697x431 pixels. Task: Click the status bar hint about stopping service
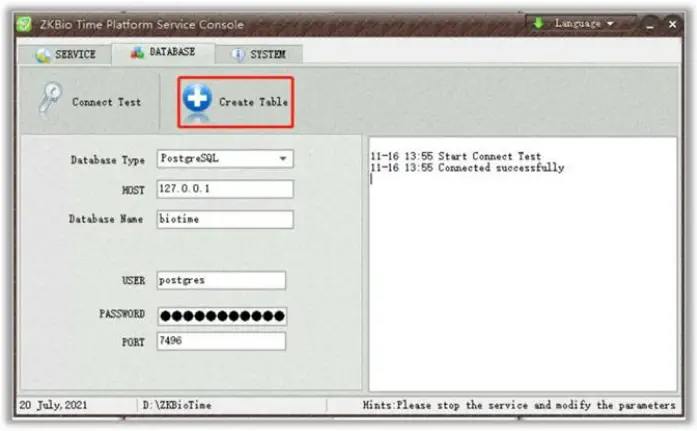point(519,405)
